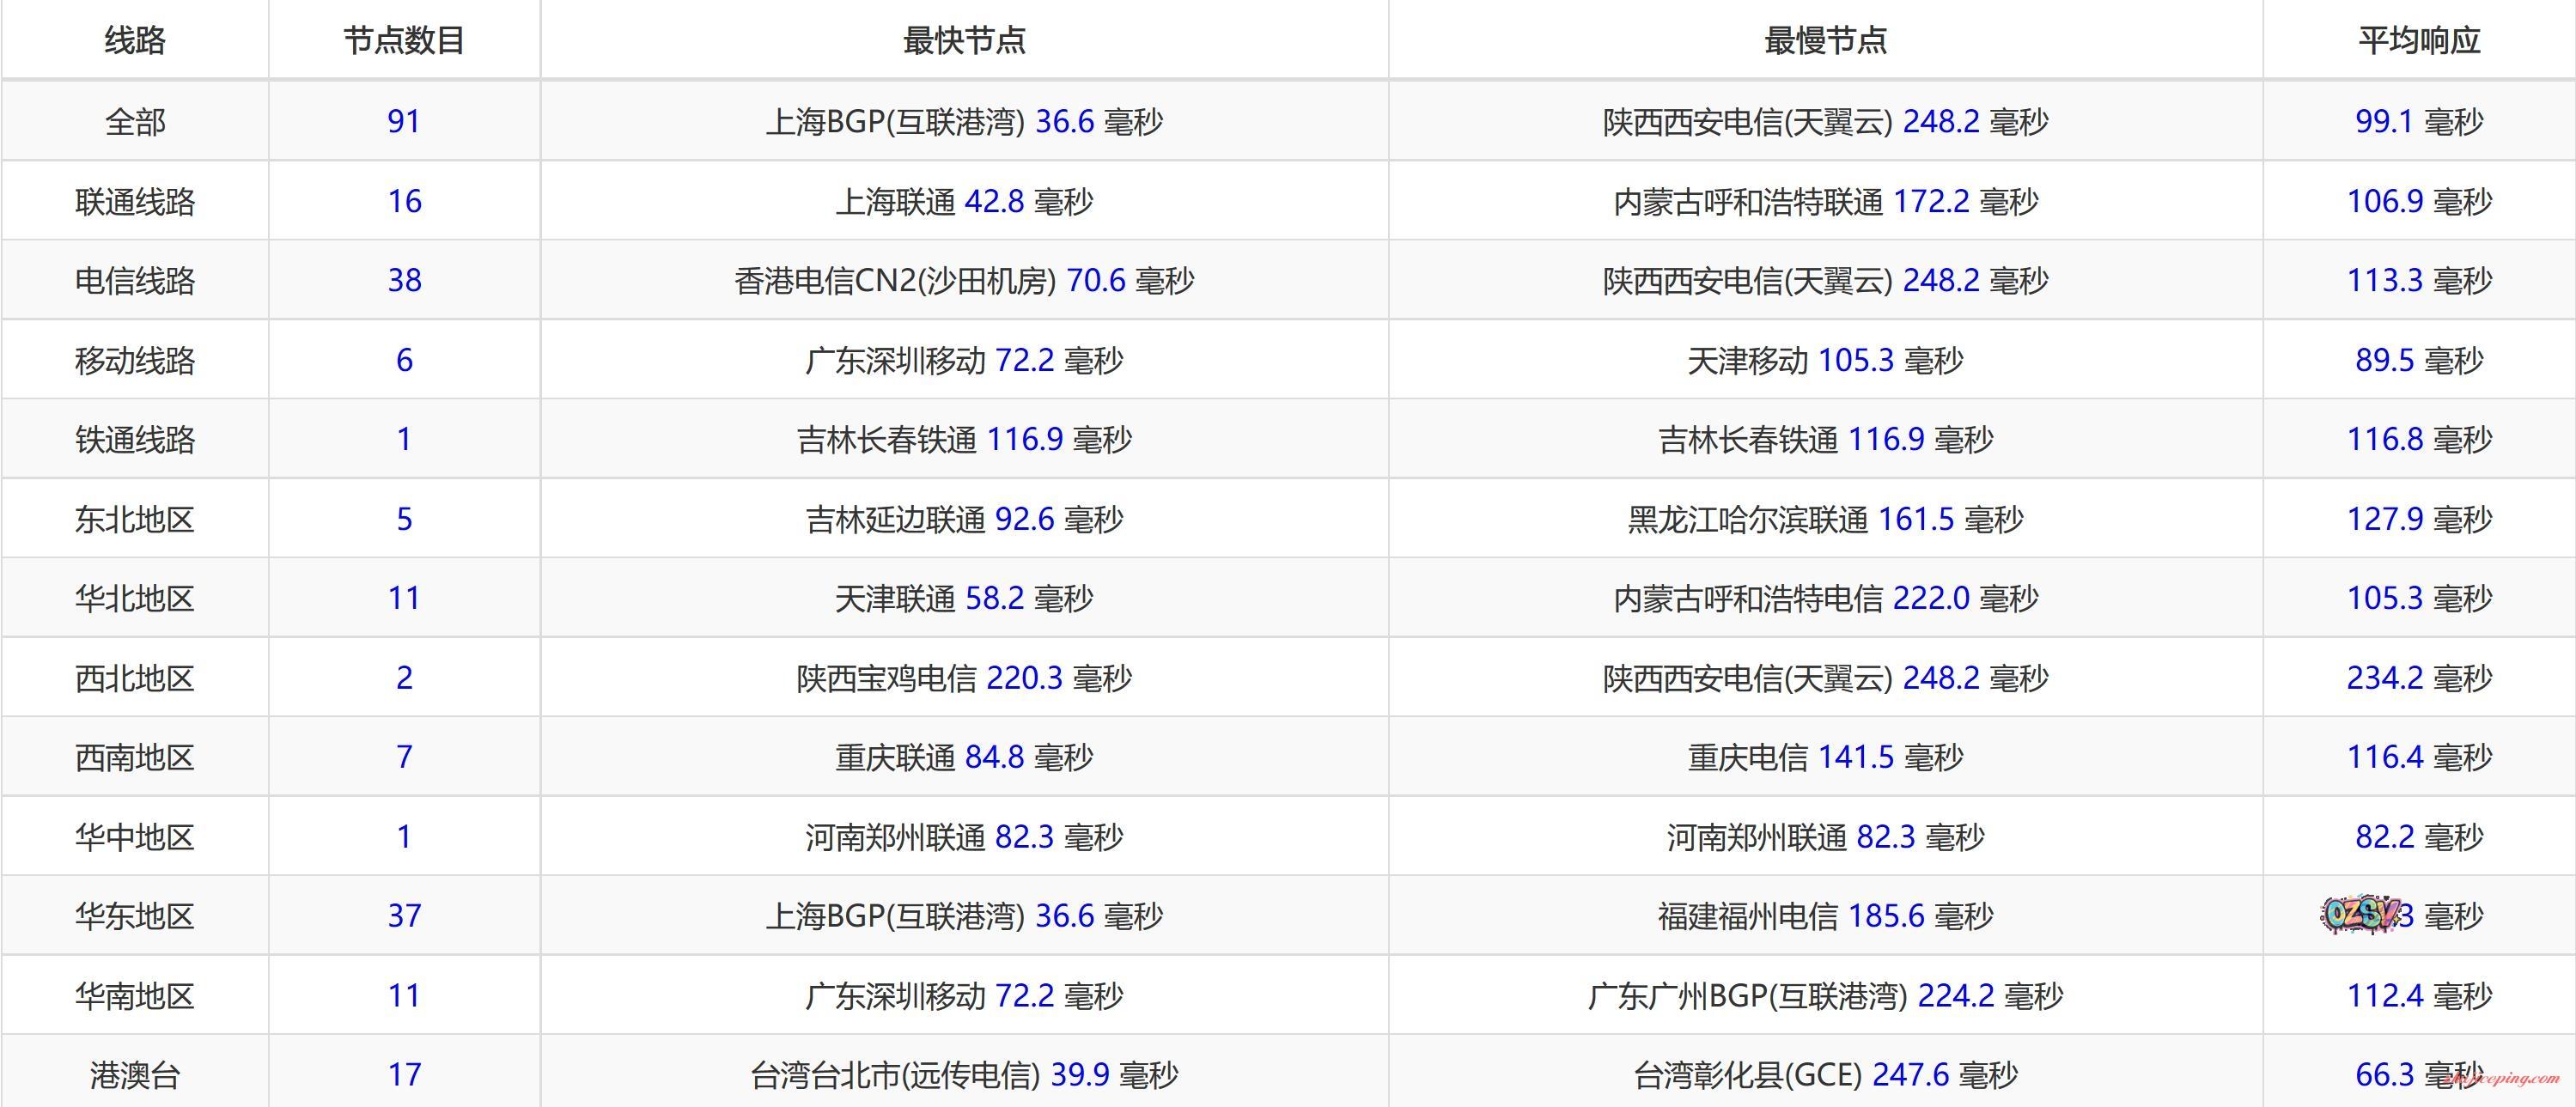The height and width of the screenshot is (1107, 2576).
Task: Click the 港澳台 row label
Action: [135, 1075]
